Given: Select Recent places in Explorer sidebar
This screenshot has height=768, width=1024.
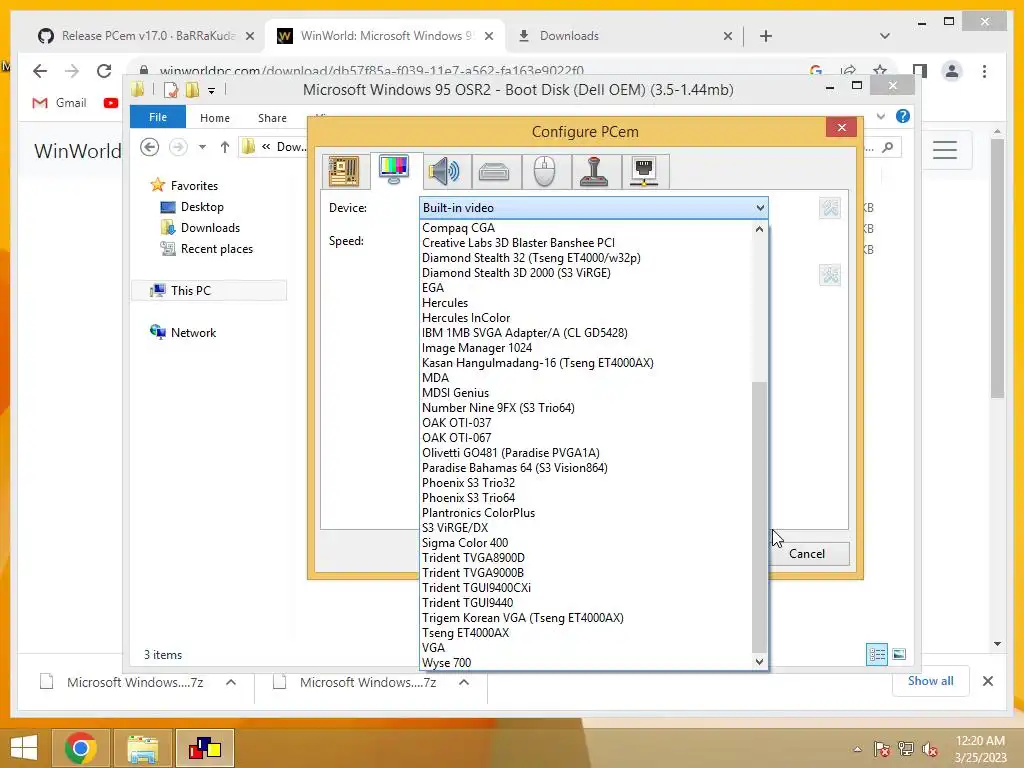Looking at the screenshot, I should 217,249.
